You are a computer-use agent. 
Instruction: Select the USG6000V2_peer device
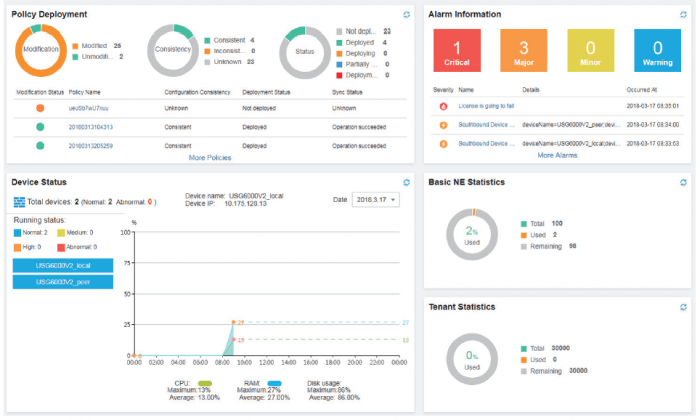(62, 282)
